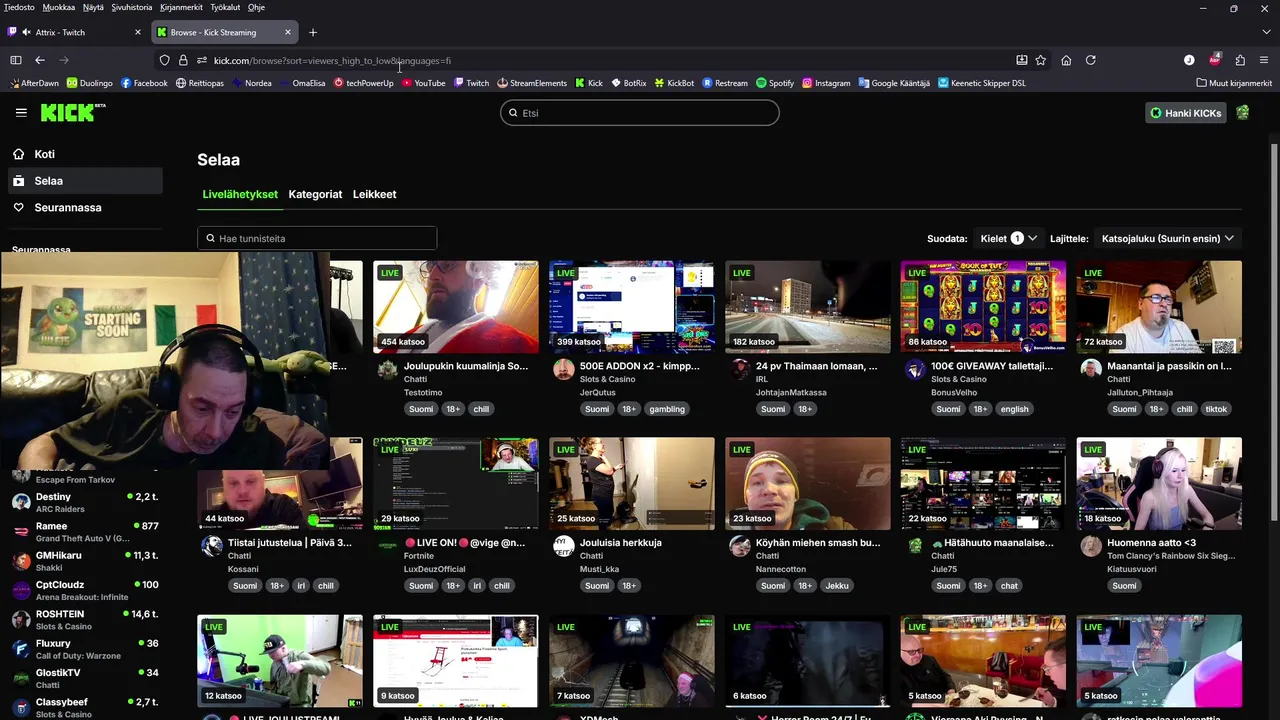
Task: Open the 500E ADDON x2 stream thumbnail
Action: coord(632,307)
